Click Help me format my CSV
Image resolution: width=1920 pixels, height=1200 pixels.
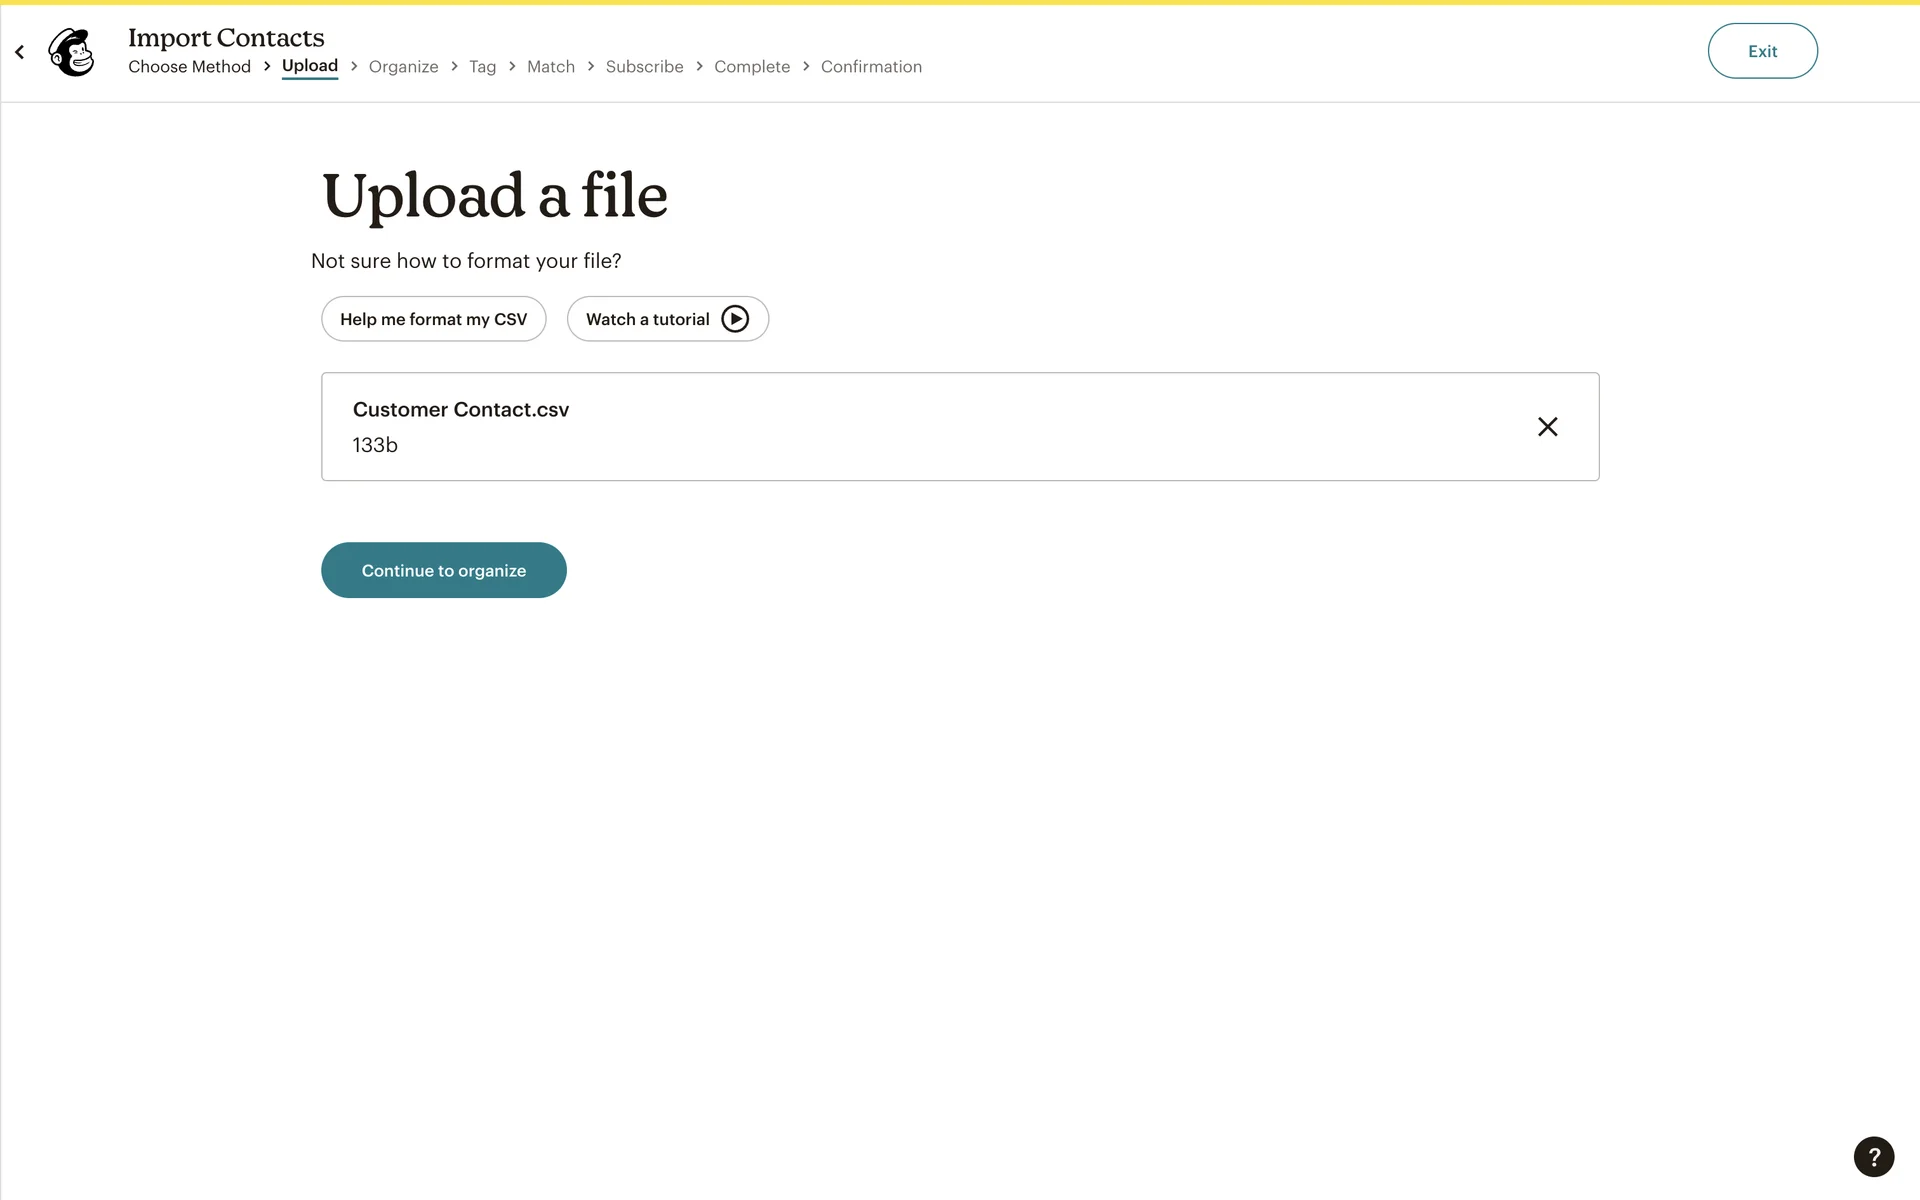433,319
